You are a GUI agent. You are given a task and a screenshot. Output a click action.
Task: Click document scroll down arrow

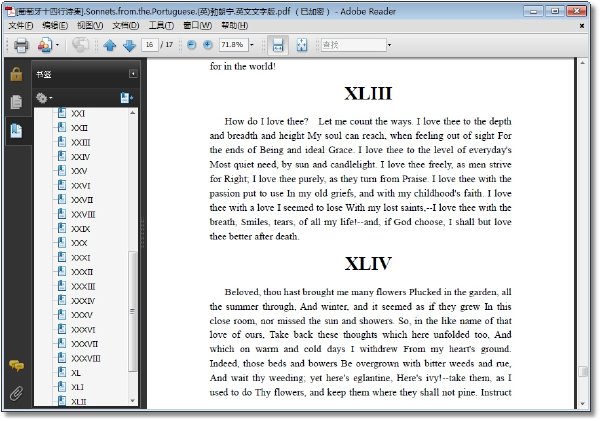click(x=582, y=404)
